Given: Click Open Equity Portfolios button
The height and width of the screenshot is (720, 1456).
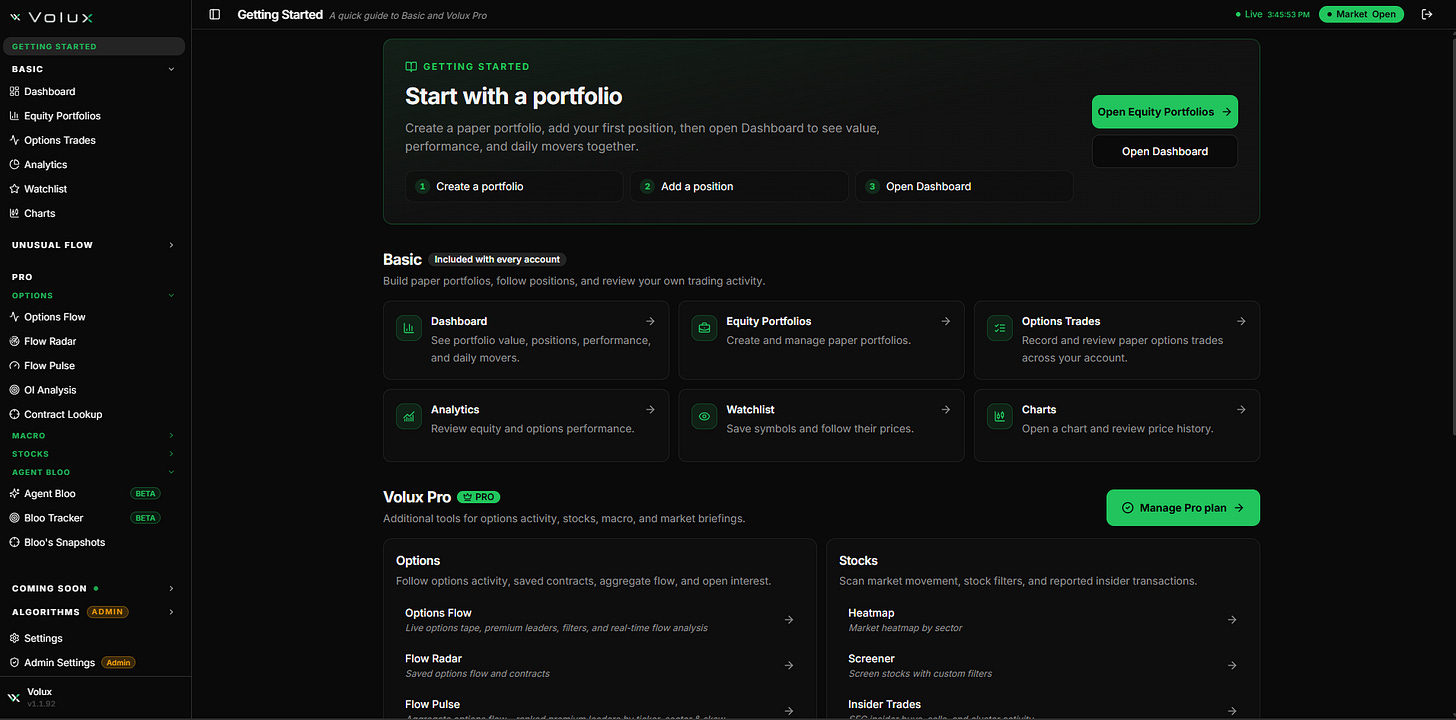Looking at the screenshot, I should tap(1164, 112).
